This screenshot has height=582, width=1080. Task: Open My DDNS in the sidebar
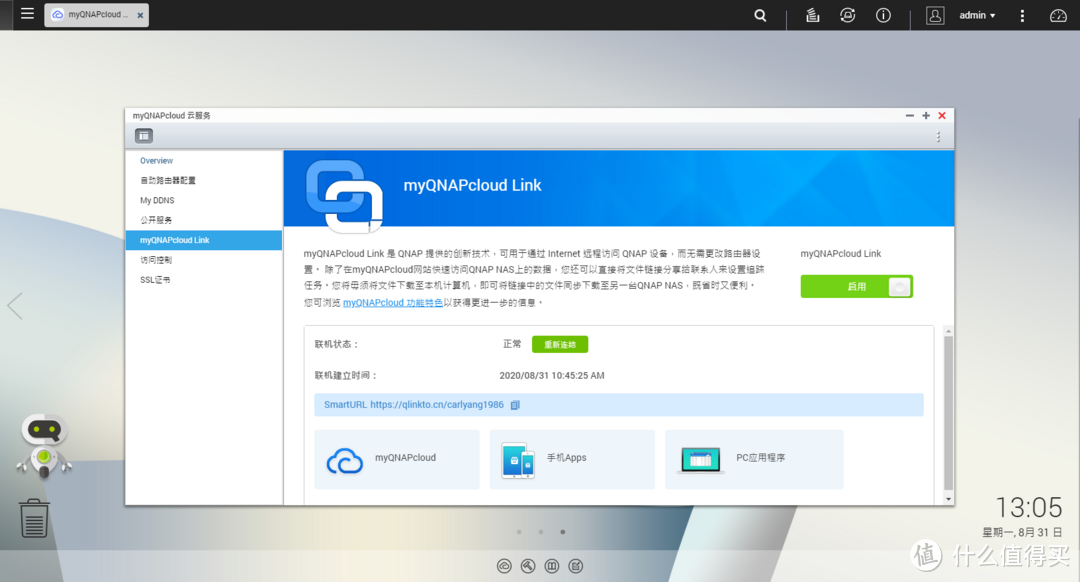[x=157, y=200]
